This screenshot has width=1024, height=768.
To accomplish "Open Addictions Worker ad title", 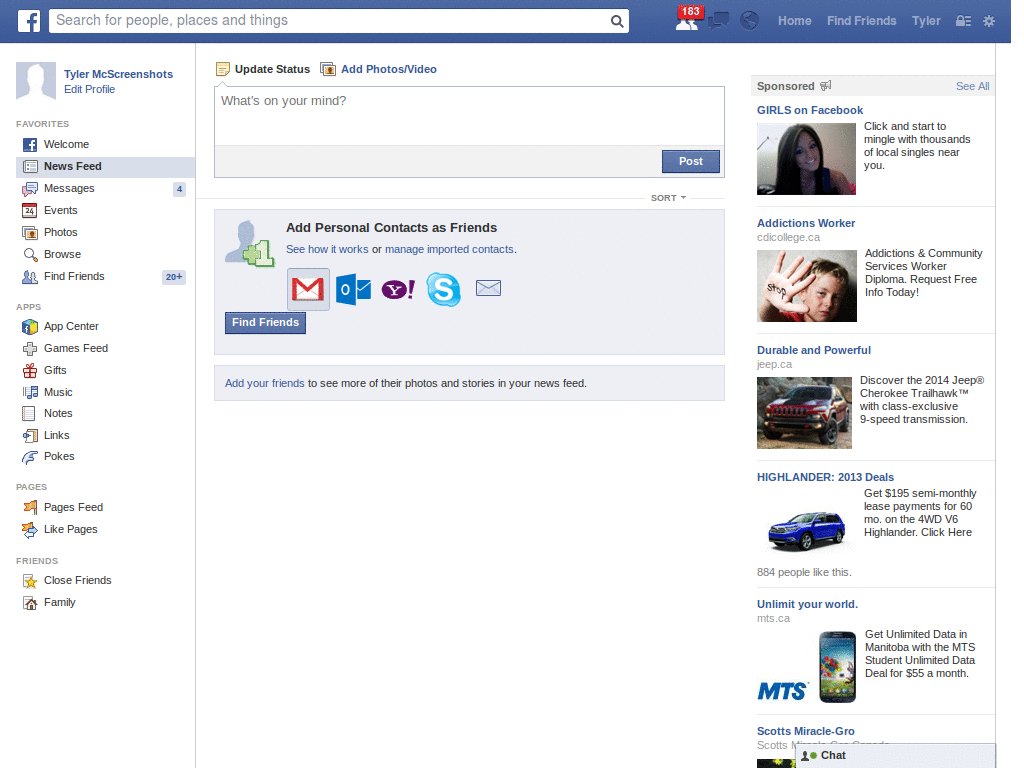I will (806, 223).
